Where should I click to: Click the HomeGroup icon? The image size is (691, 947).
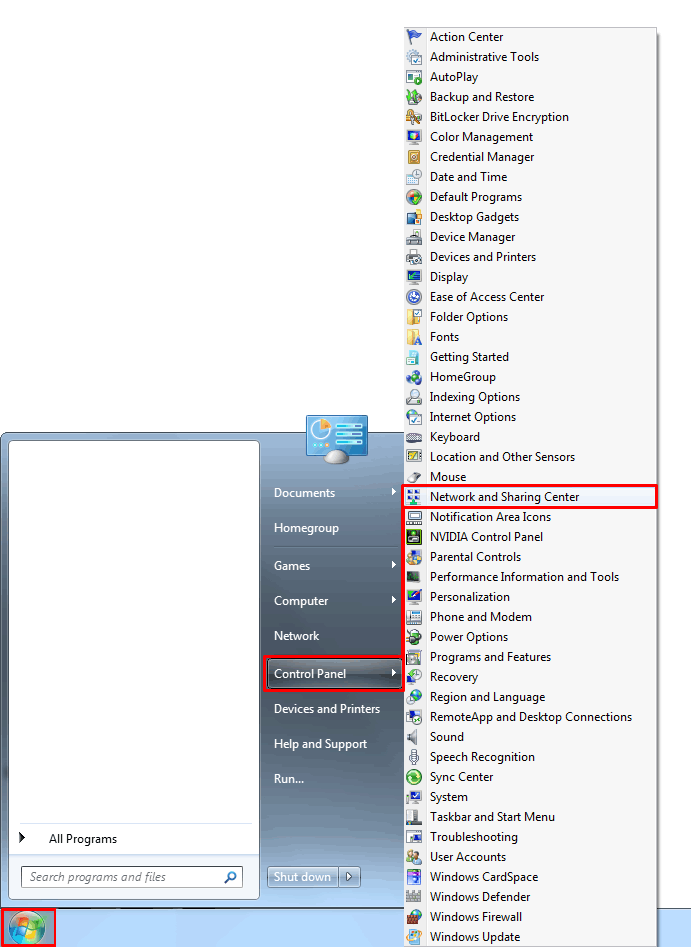pyautogui.click(x=414, y=377)
